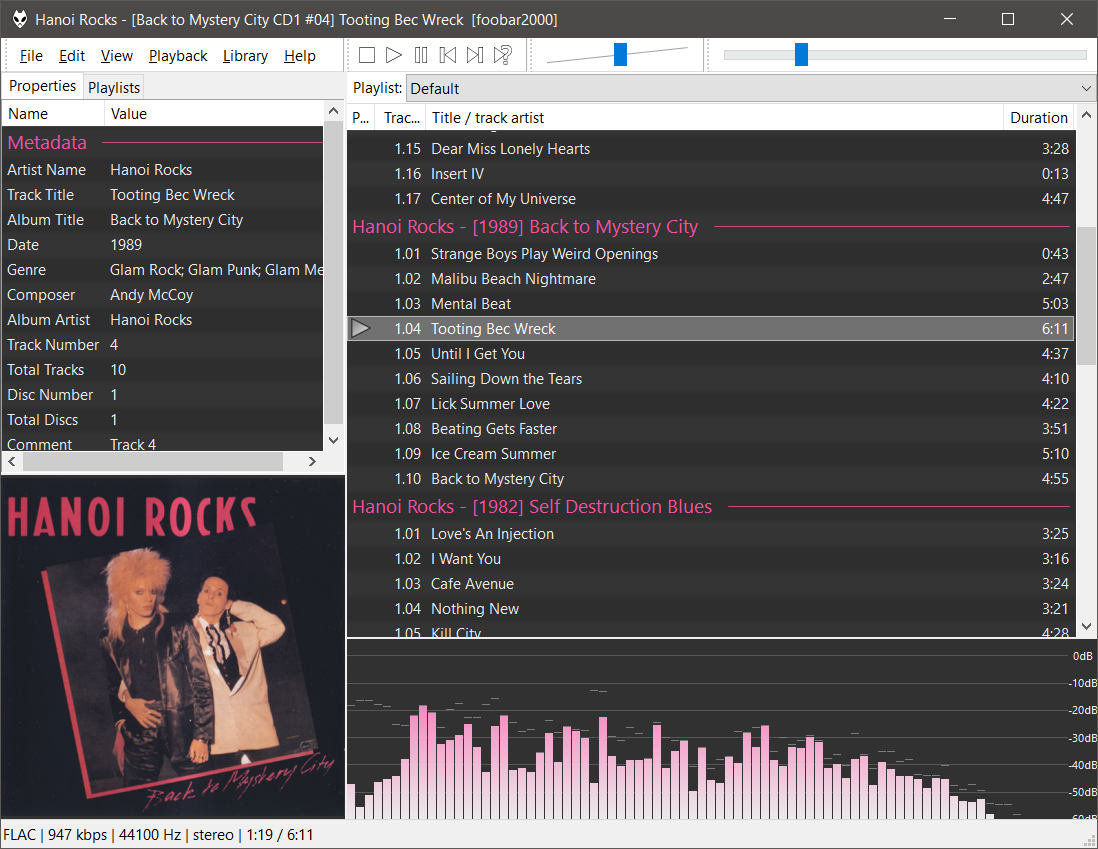
Task: Play a random track
Action: click(x=503, y=56)
